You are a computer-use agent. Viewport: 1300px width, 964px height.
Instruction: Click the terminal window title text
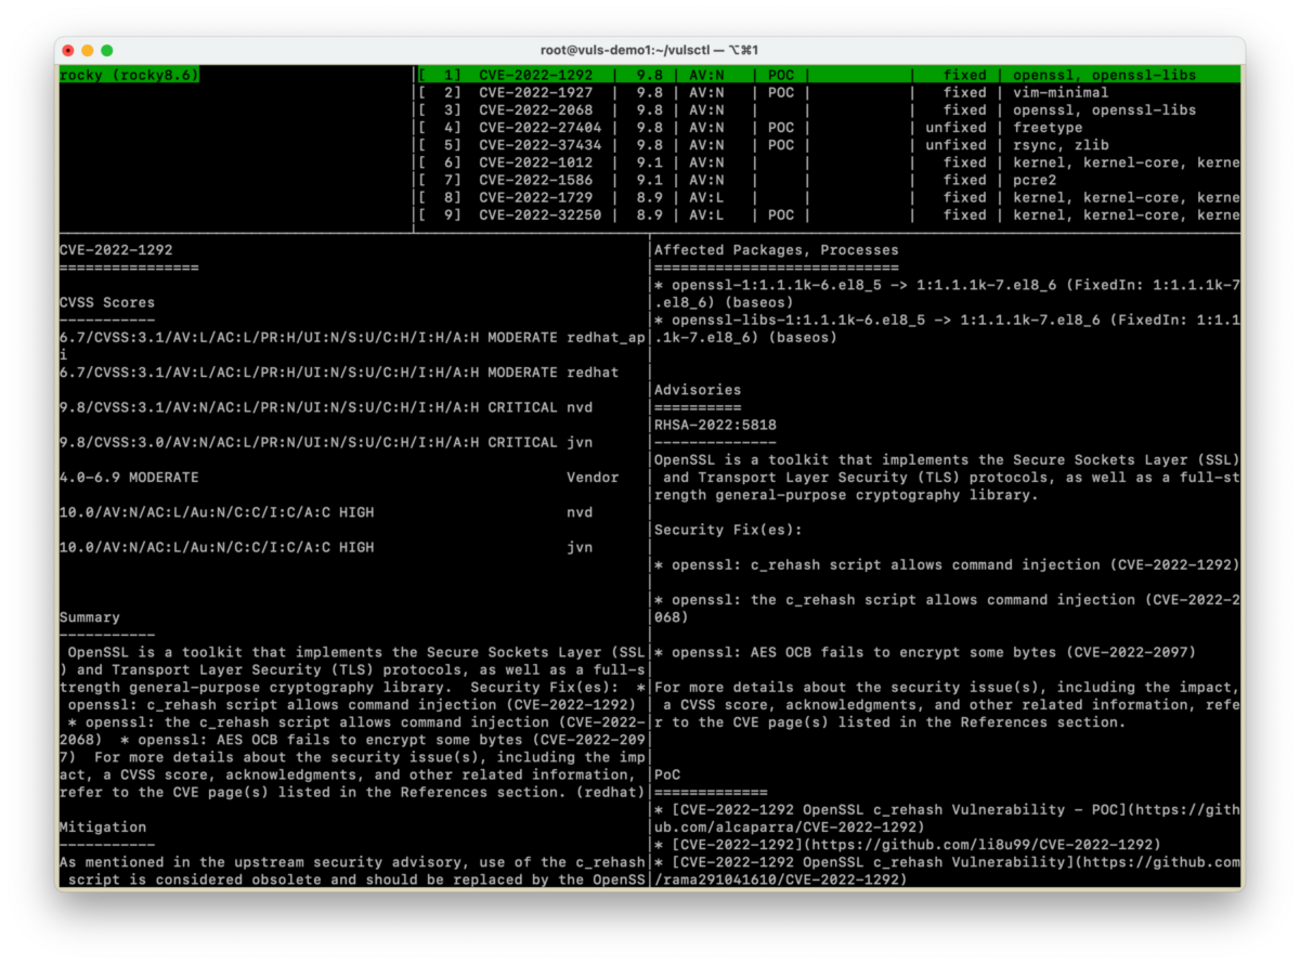649,50
